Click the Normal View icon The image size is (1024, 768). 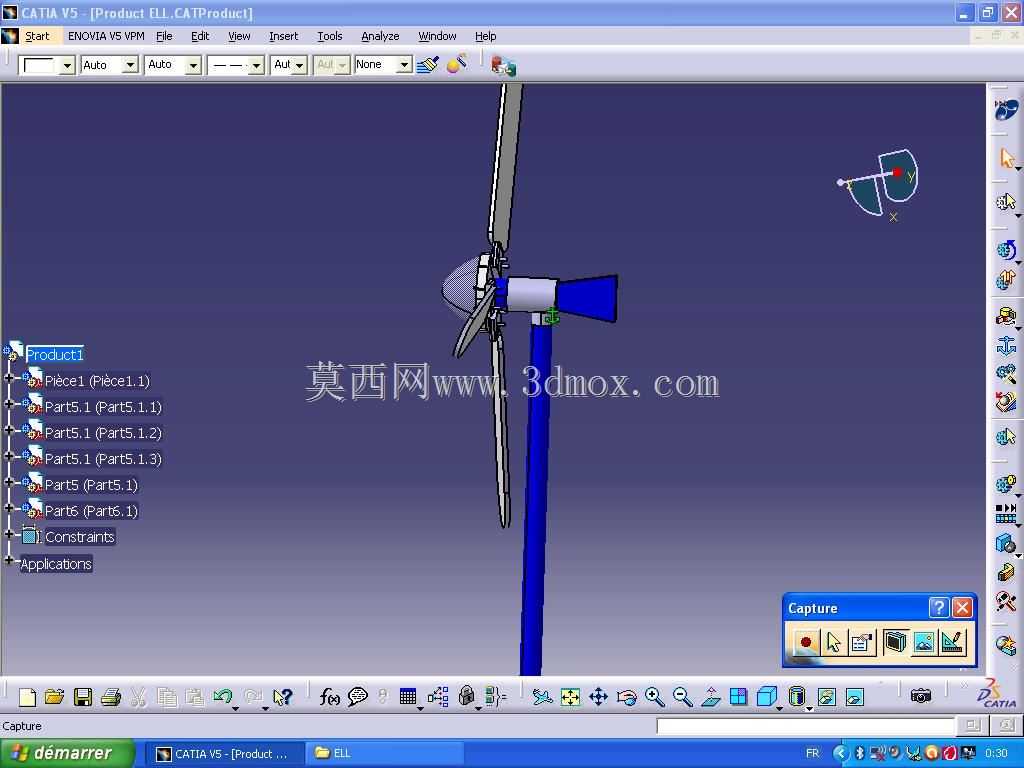[711, 697]
